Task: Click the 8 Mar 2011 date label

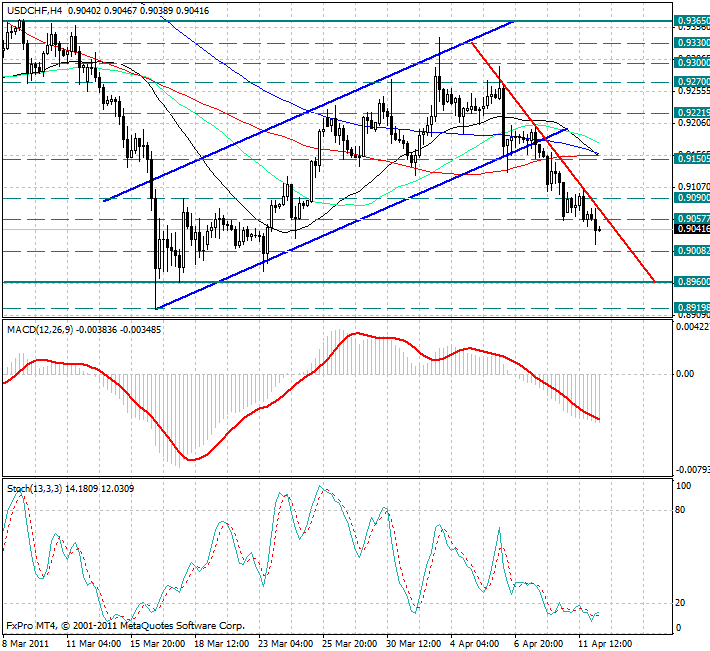Action: pos(26,644)
